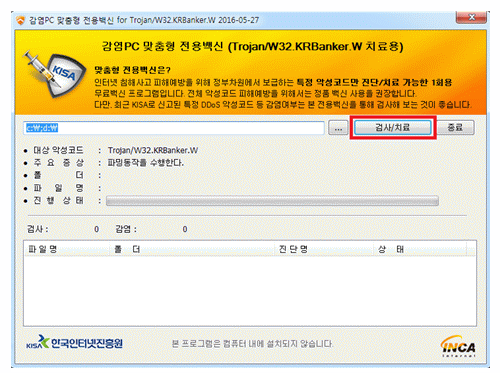The width and height of the screenshot is (500, 373).
Task: Click the Trojan/W32.KRBanker.W target text
Action: 153,150
